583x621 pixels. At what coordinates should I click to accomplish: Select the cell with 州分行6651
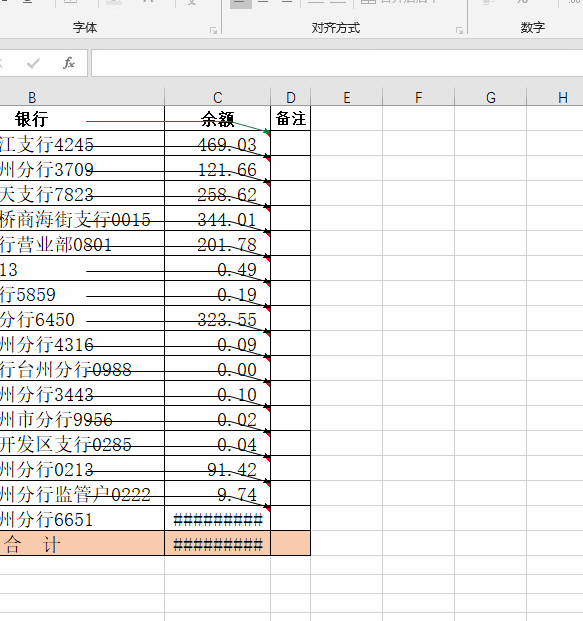pyautogui.click(x=82, y=518)
